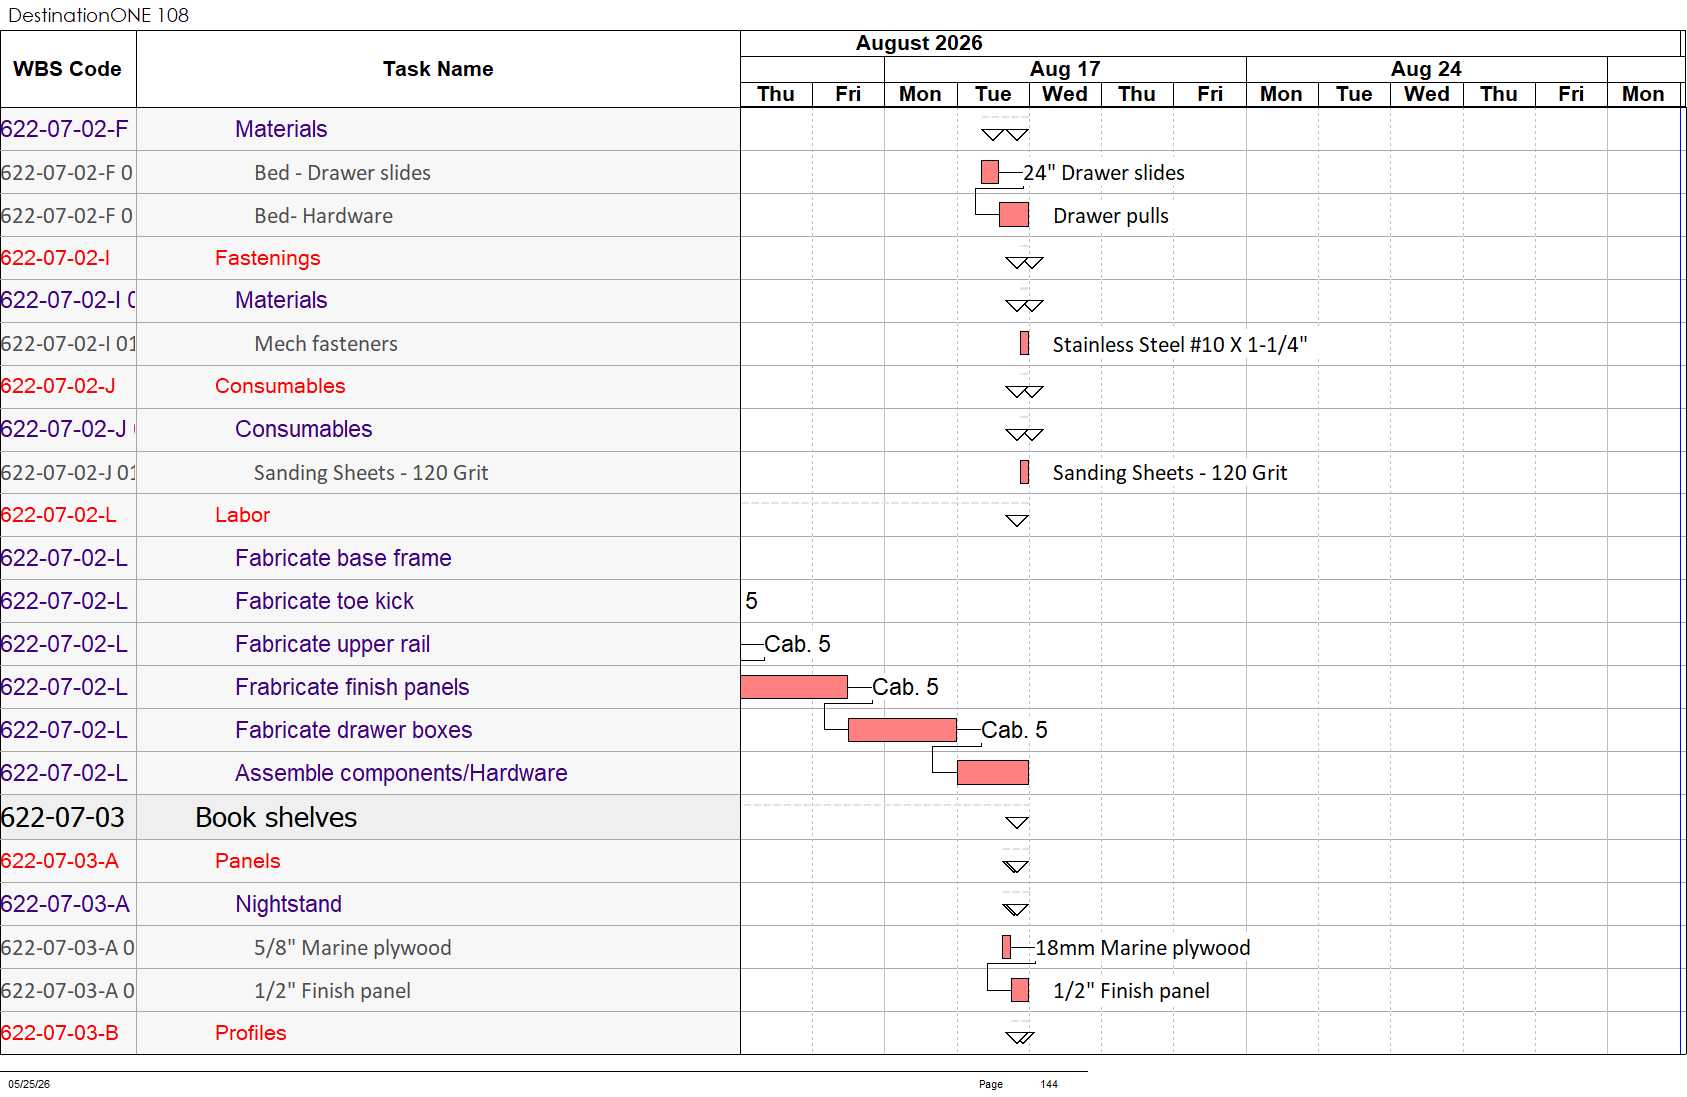Viewport: 1687px width, 1097px height.
Task: Click the summary marker in the Profiles row
Action: 1020,1037
